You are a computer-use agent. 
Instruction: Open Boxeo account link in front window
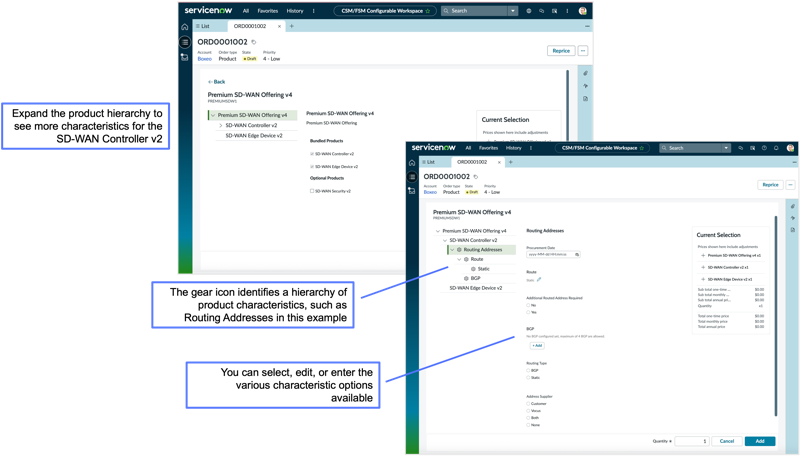(x=430, y=192)
